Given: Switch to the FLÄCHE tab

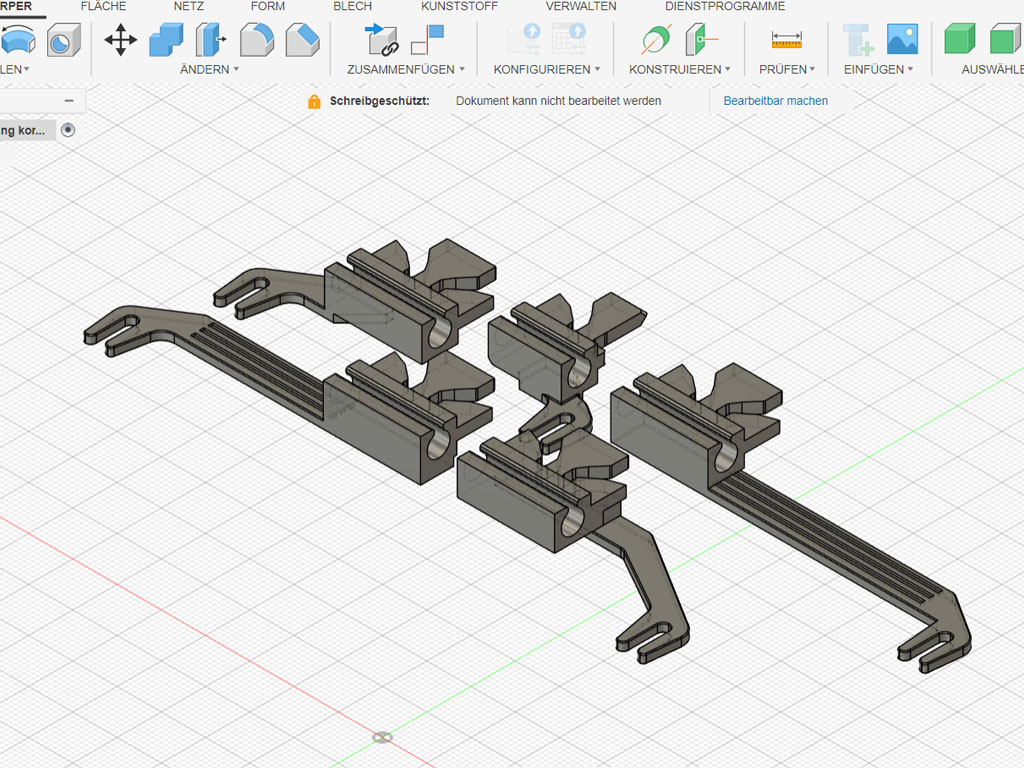Looking at the screenshot, I should click(x=103, y=6).
